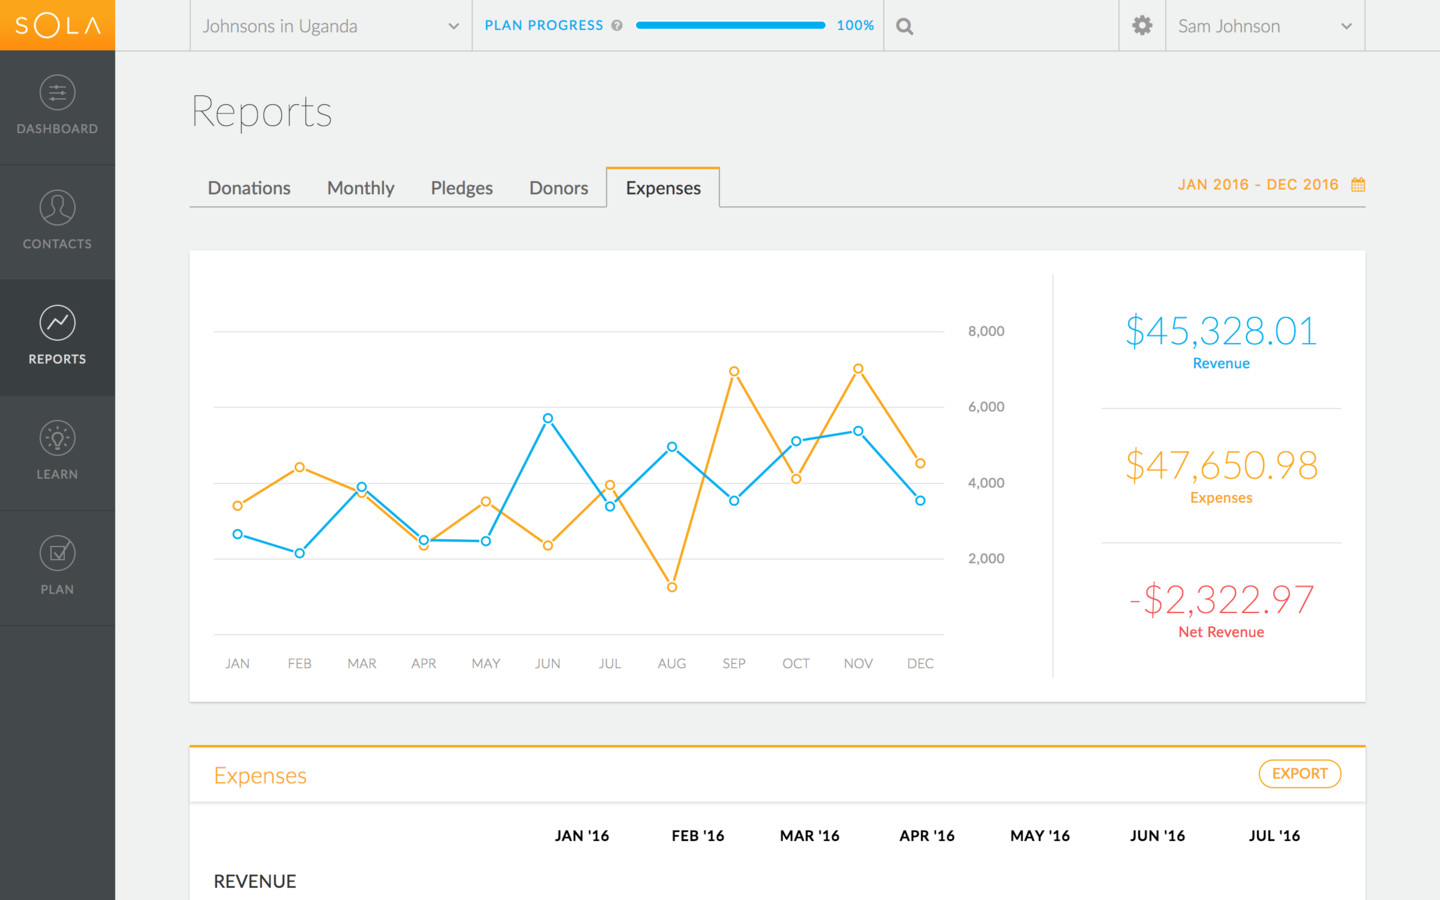Click the SOLA logo
Viewport: 1440px width, 900px height.
57,25
